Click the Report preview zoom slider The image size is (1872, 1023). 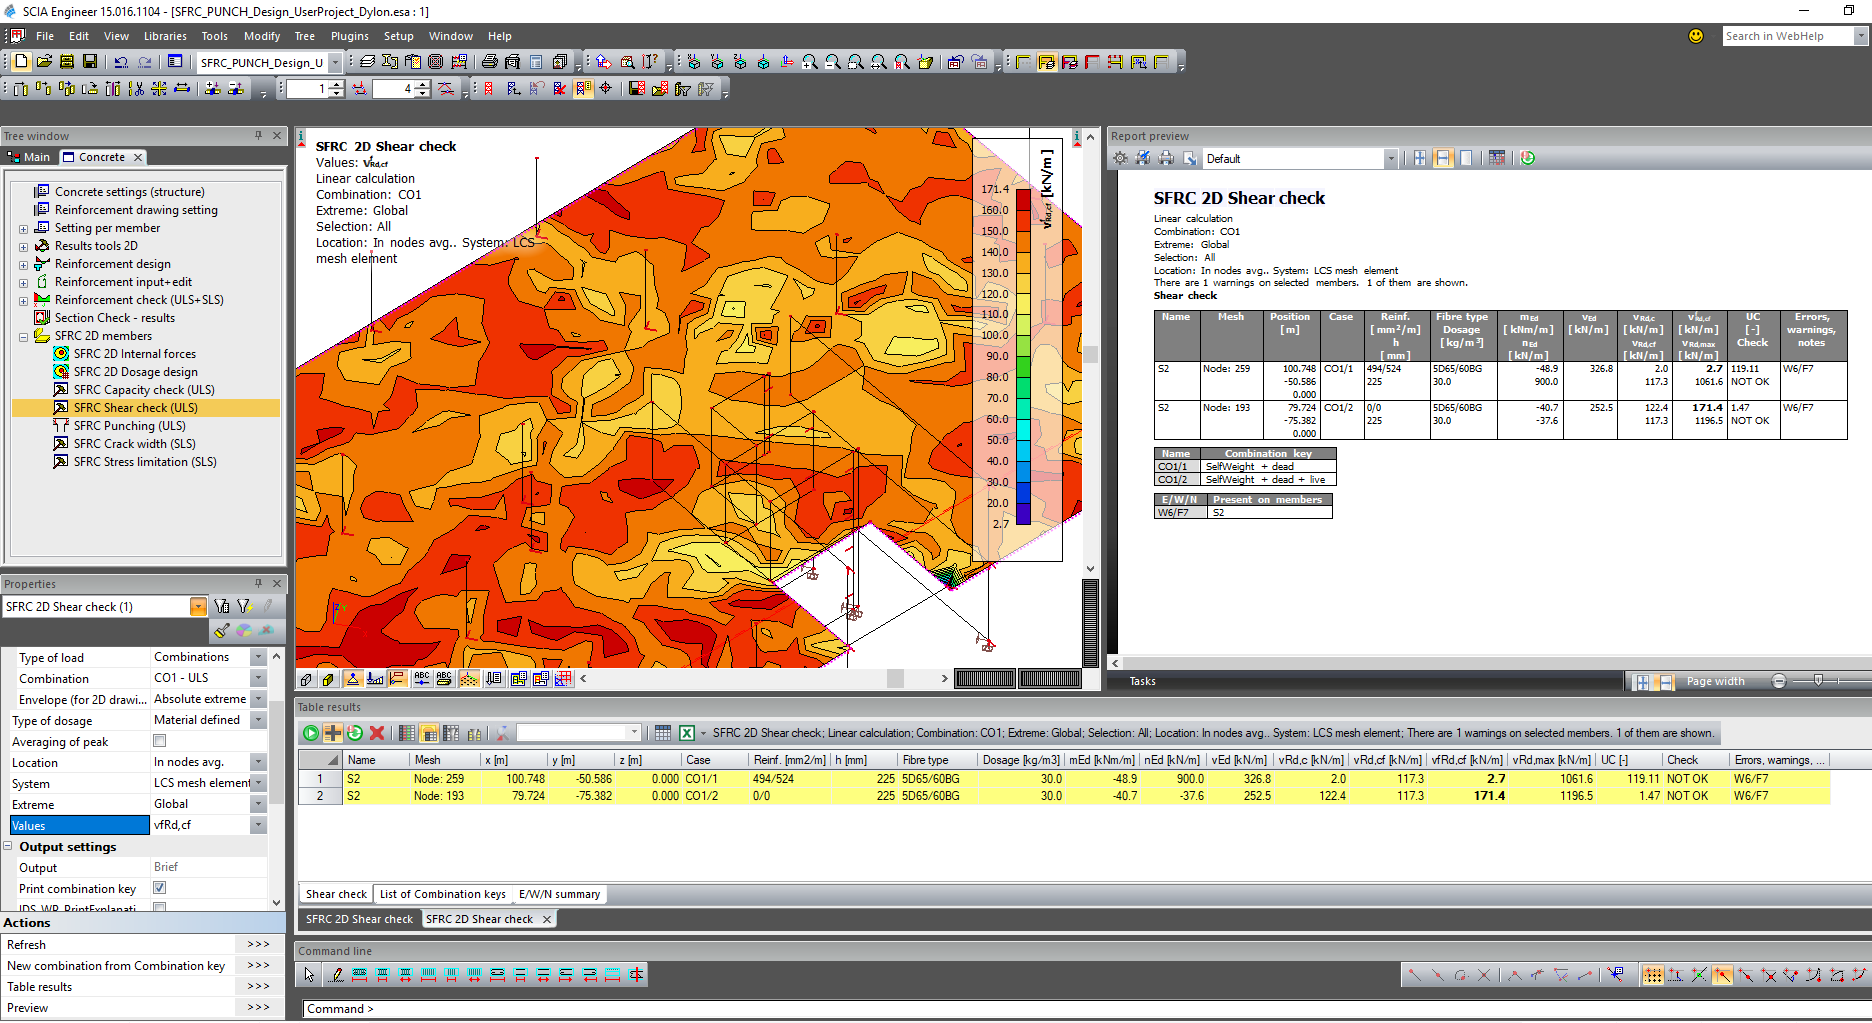pos(1818,681)
